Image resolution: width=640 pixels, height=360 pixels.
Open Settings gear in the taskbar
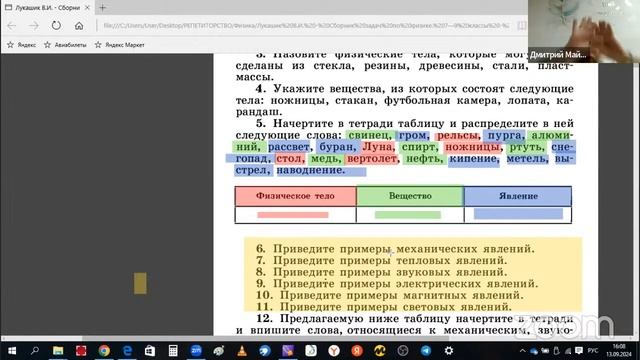coord(449,351)
